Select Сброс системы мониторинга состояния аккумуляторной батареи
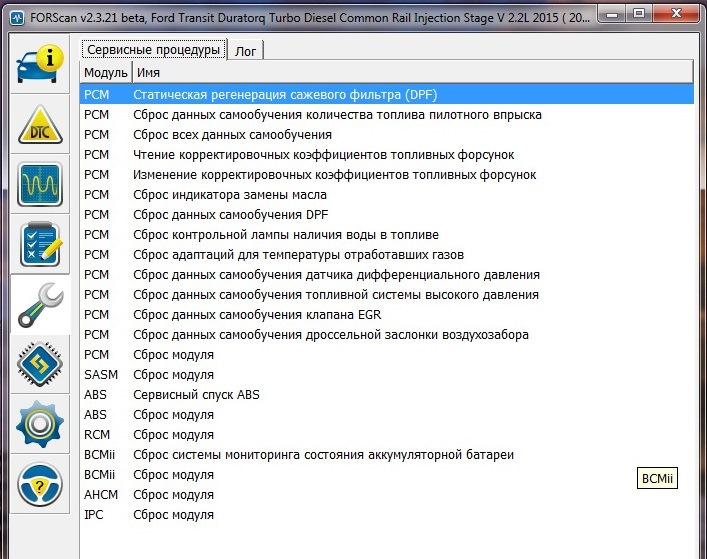The width and height of the screenshot is (707, 559). [x=386, y=455]
